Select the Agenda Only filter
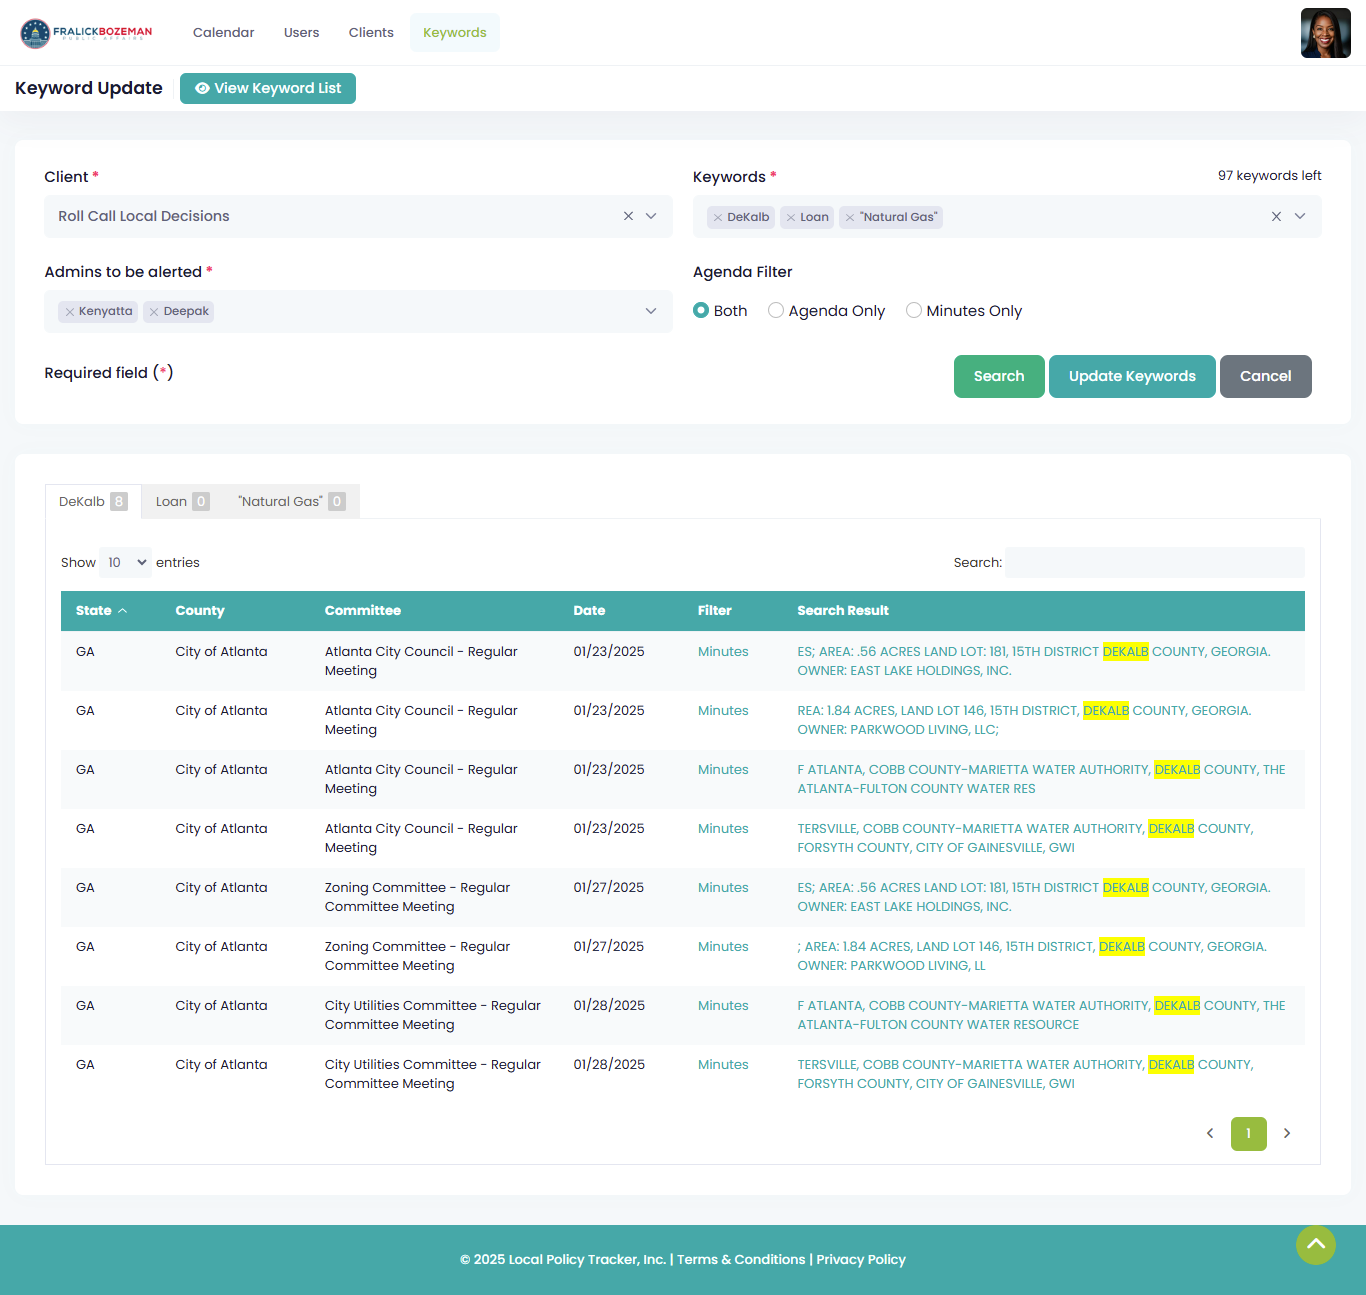The image size is (1366, 1295). pos(776,310)
